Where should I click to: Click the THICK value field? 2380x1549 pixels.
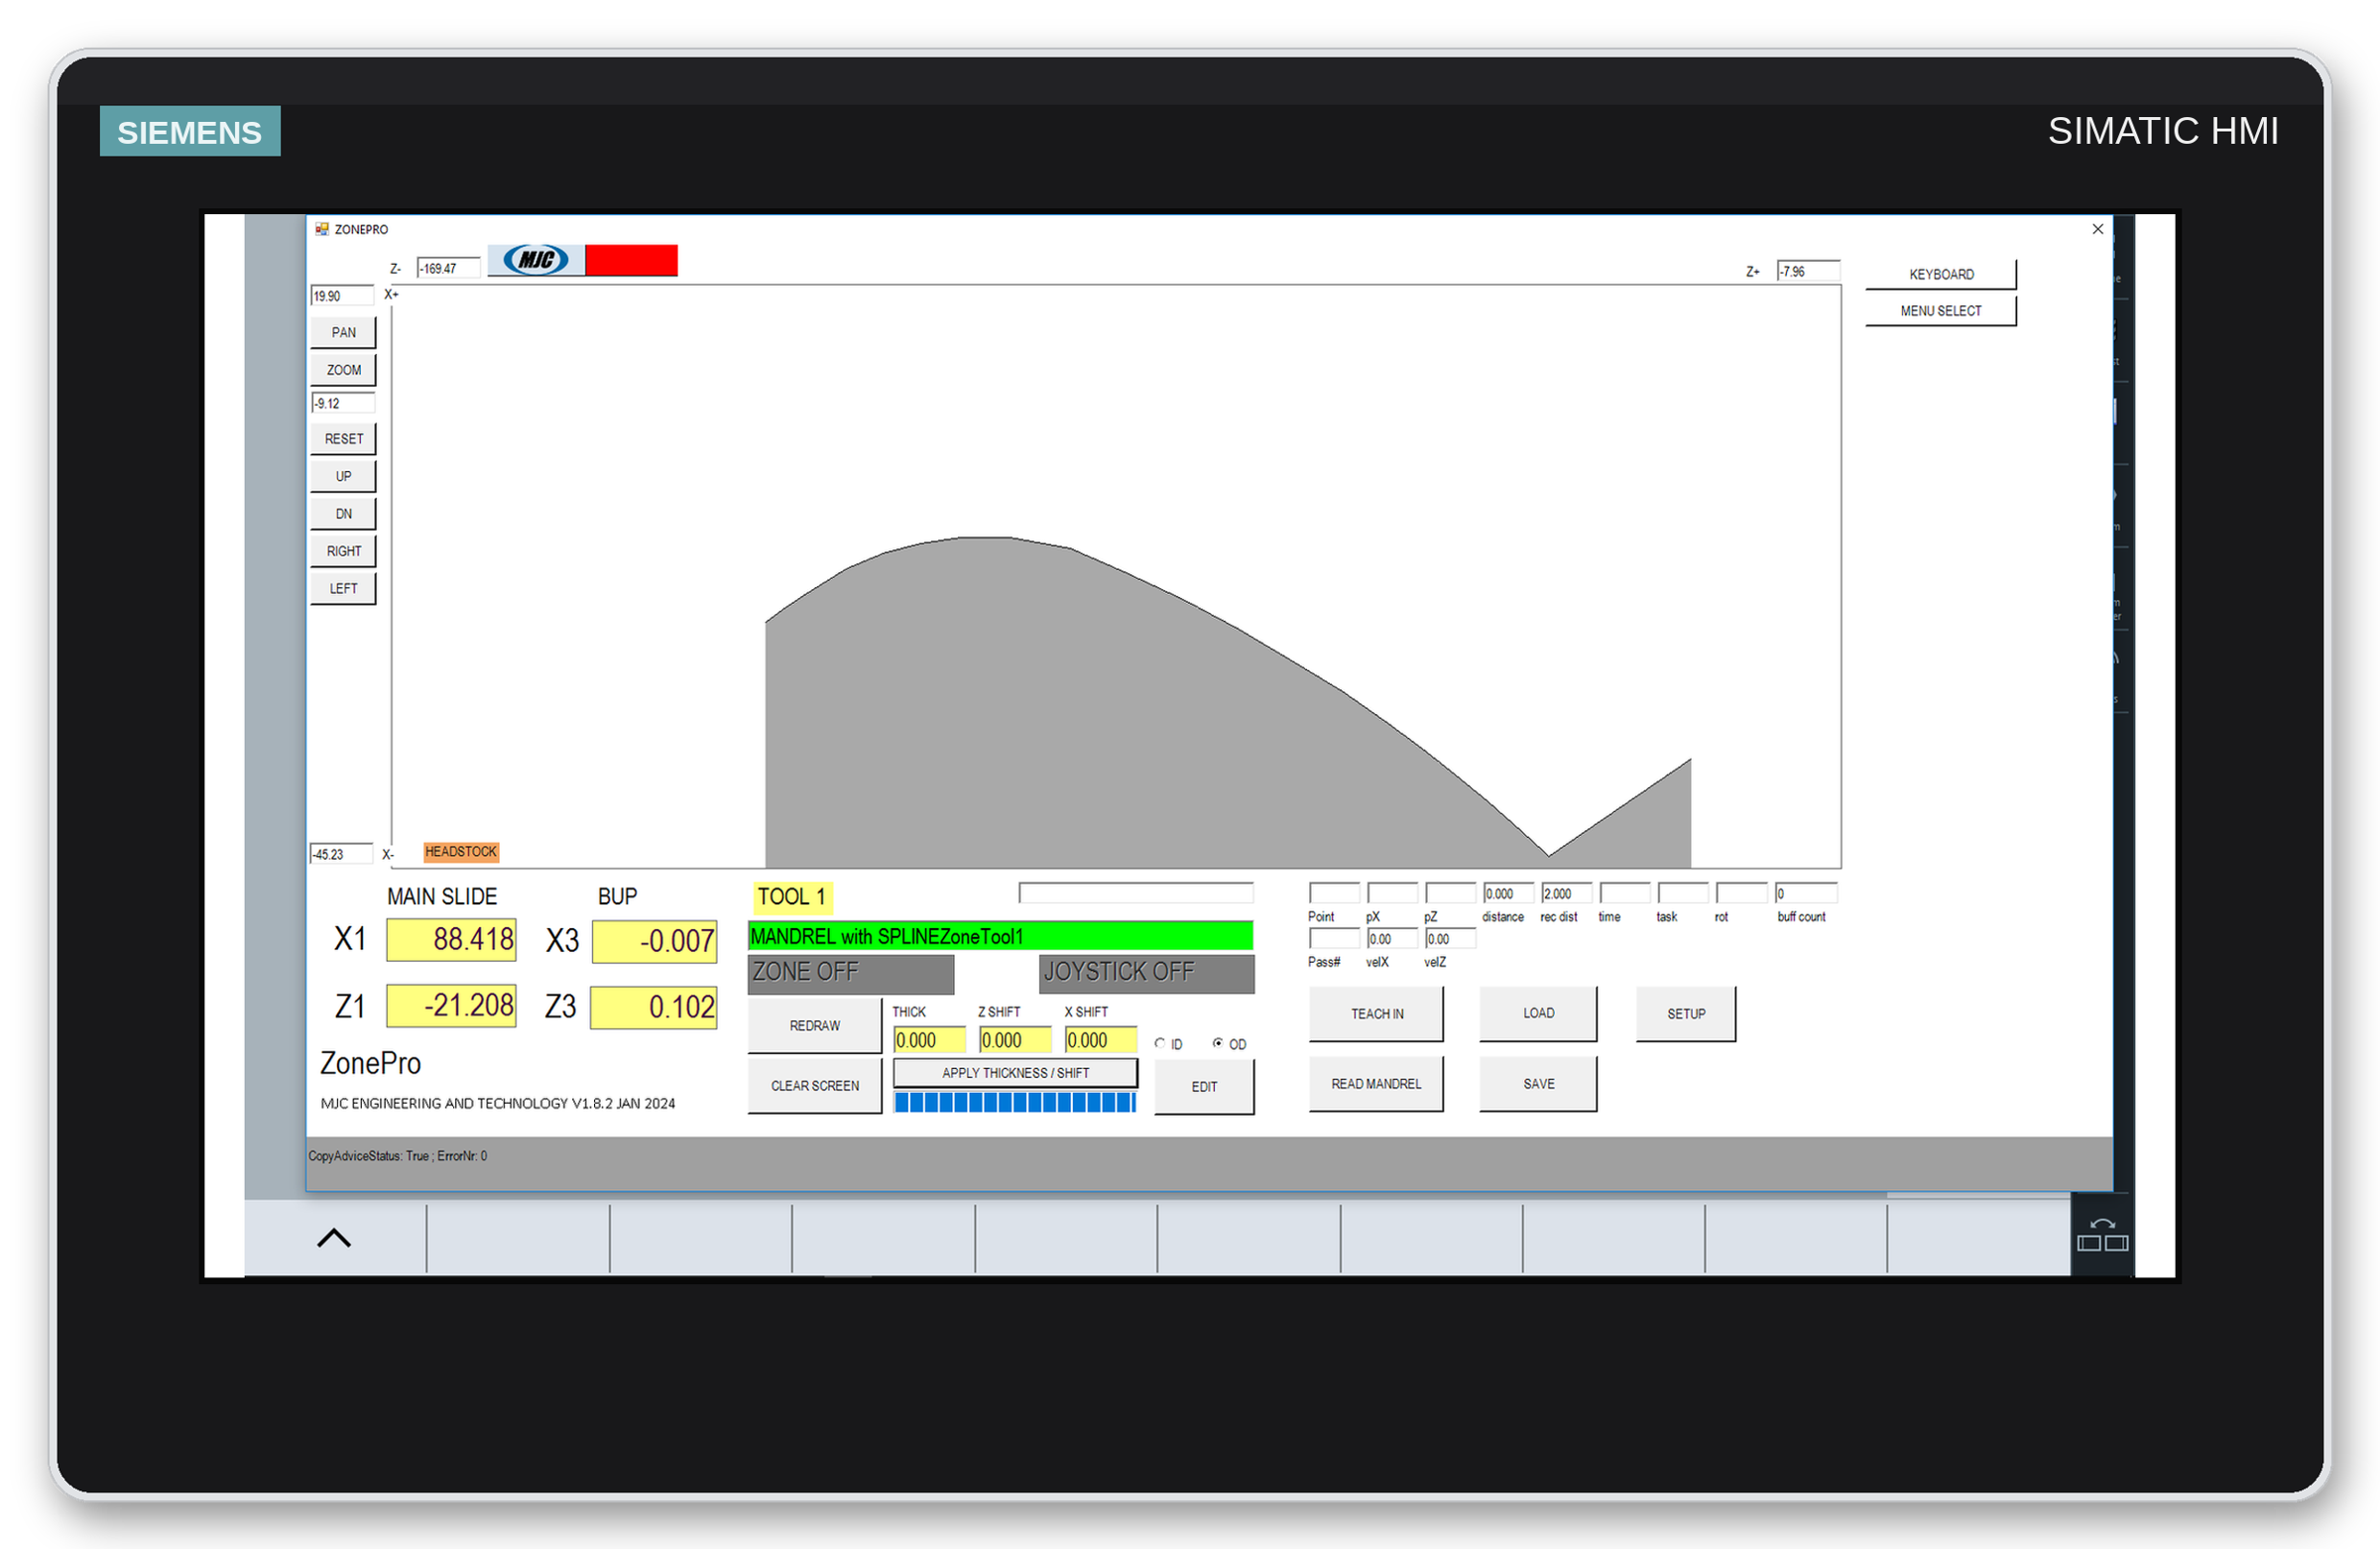coord(929,1040)
